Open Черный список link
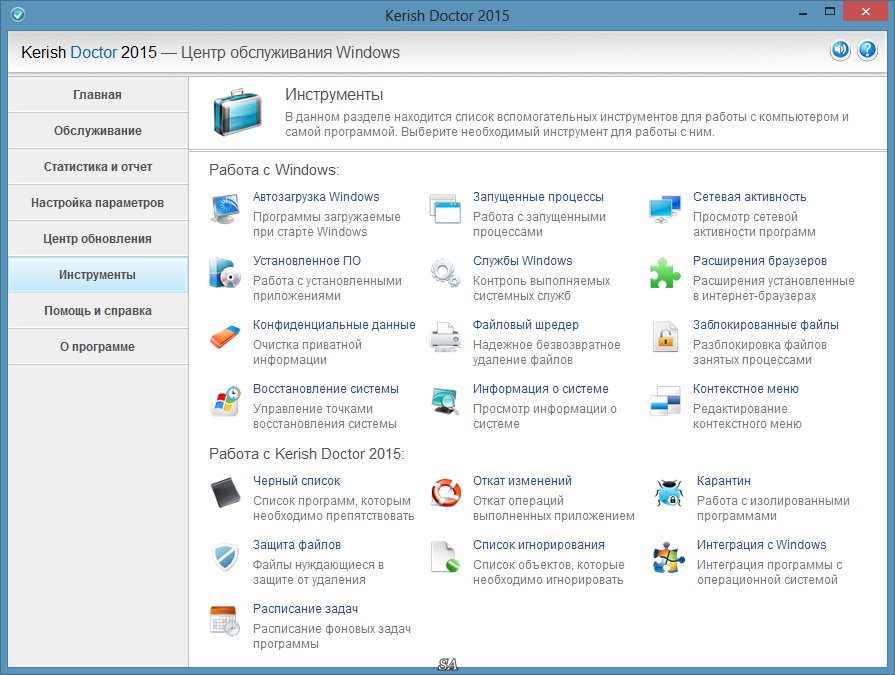Viewport: 895px width, 675px height. pos(296,480)
